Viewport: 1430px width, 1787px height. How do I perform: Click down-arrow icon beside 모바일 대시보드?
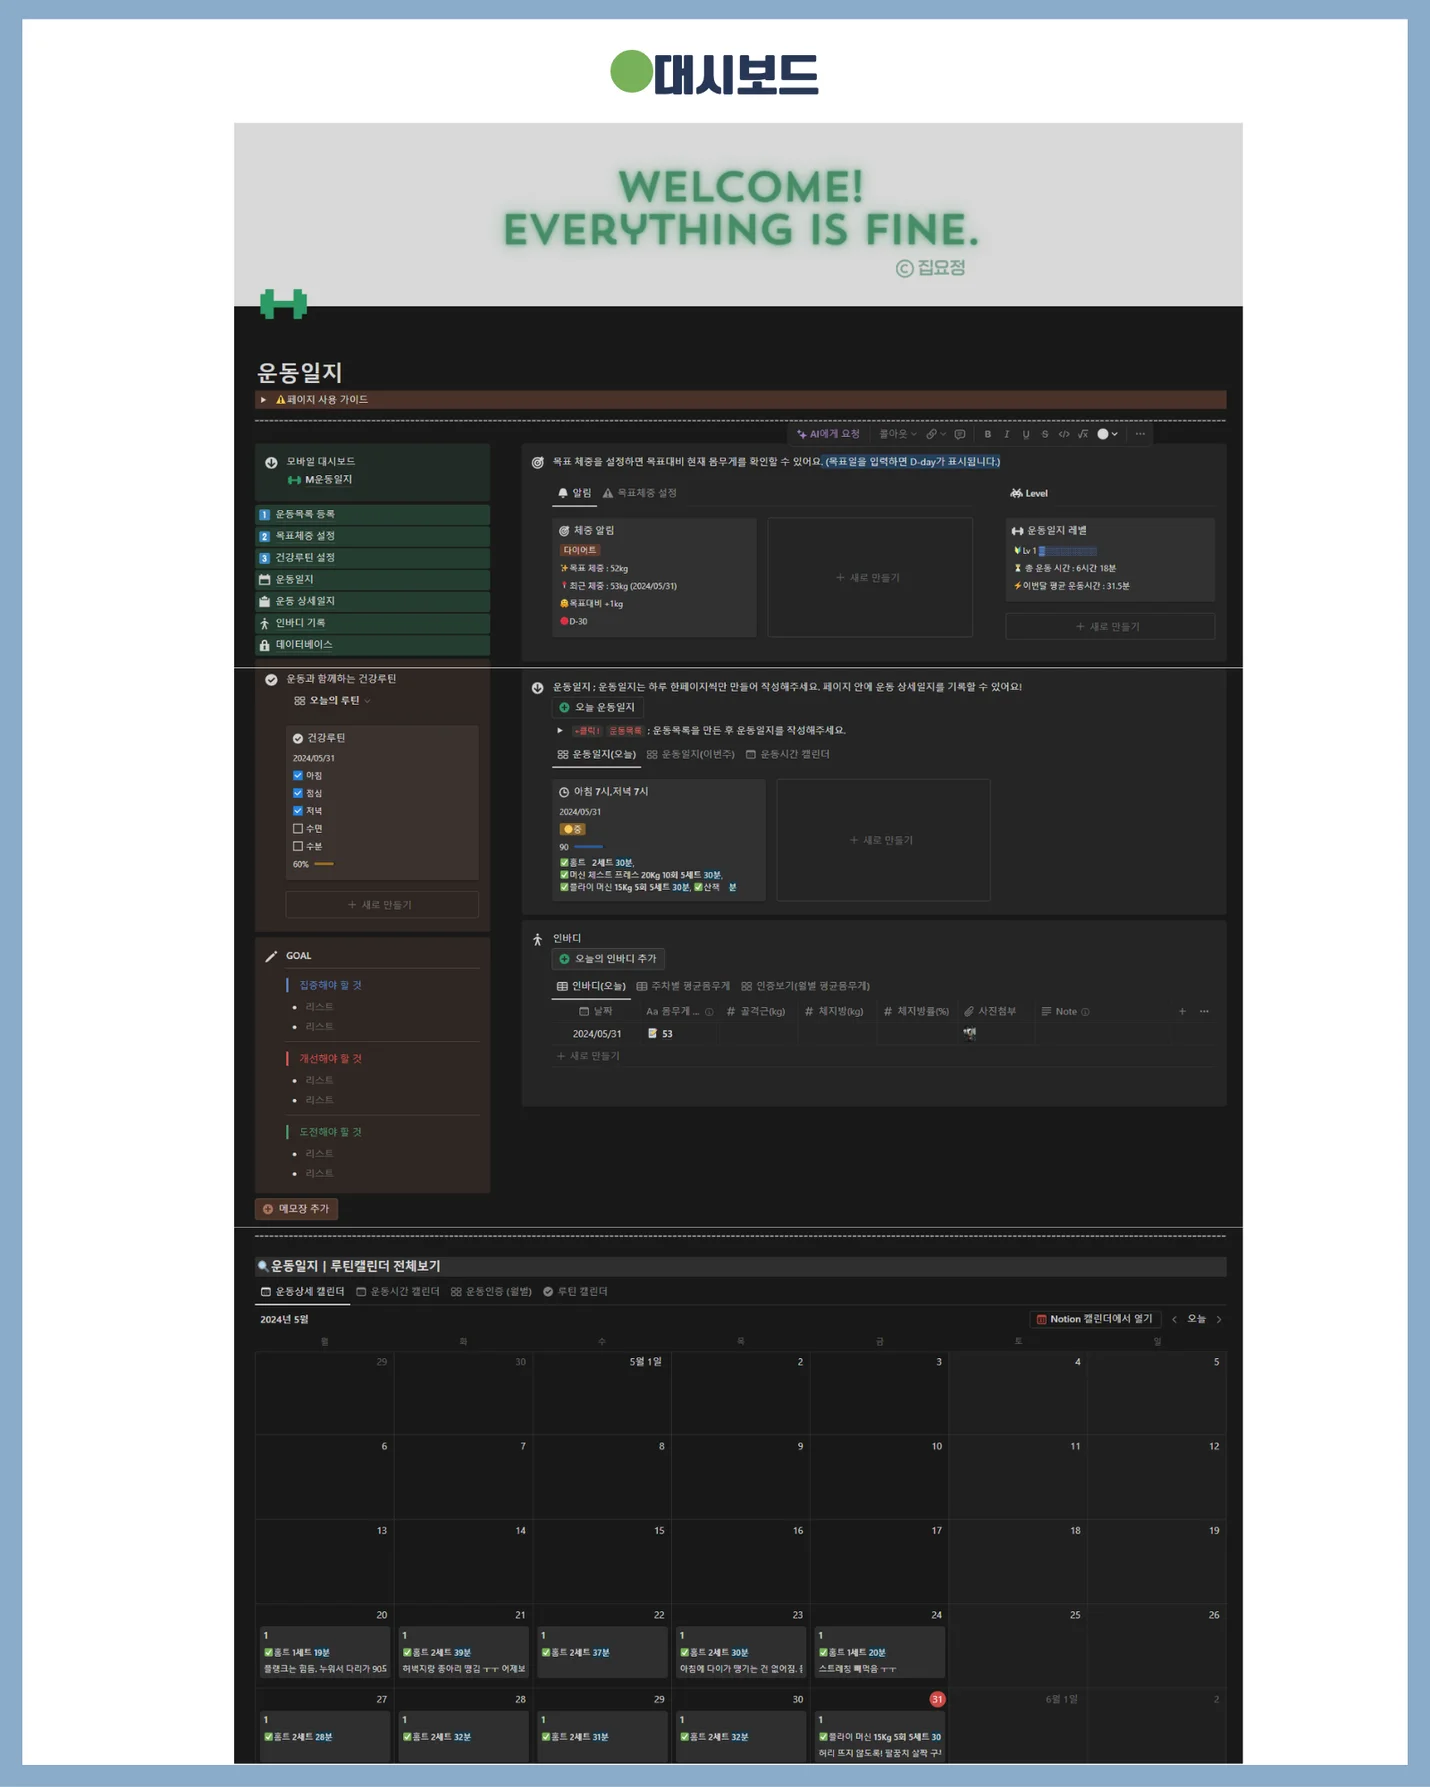coord(271,462)
